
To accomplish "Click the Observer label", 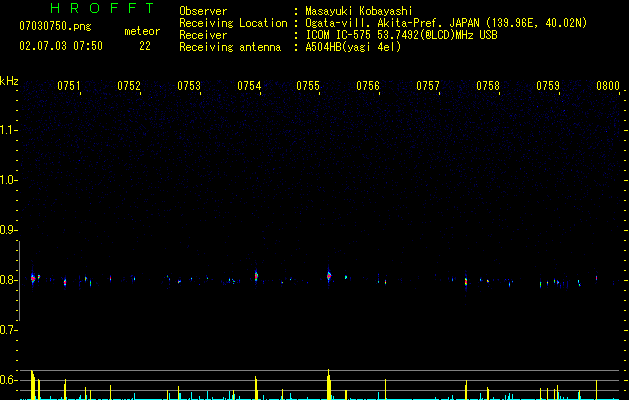I will [203, 11].
